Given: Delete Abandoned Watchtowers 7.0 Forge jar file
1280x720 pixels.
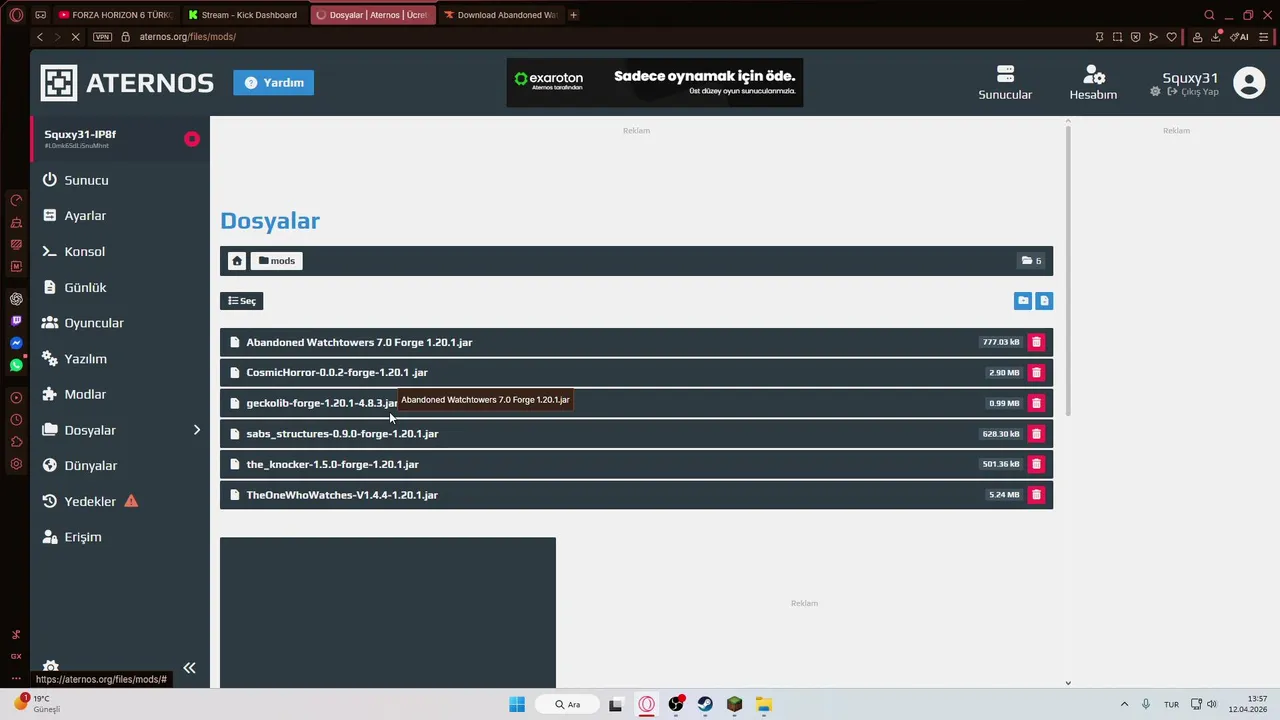Looking at the screenshot, I should (1036, 342).
